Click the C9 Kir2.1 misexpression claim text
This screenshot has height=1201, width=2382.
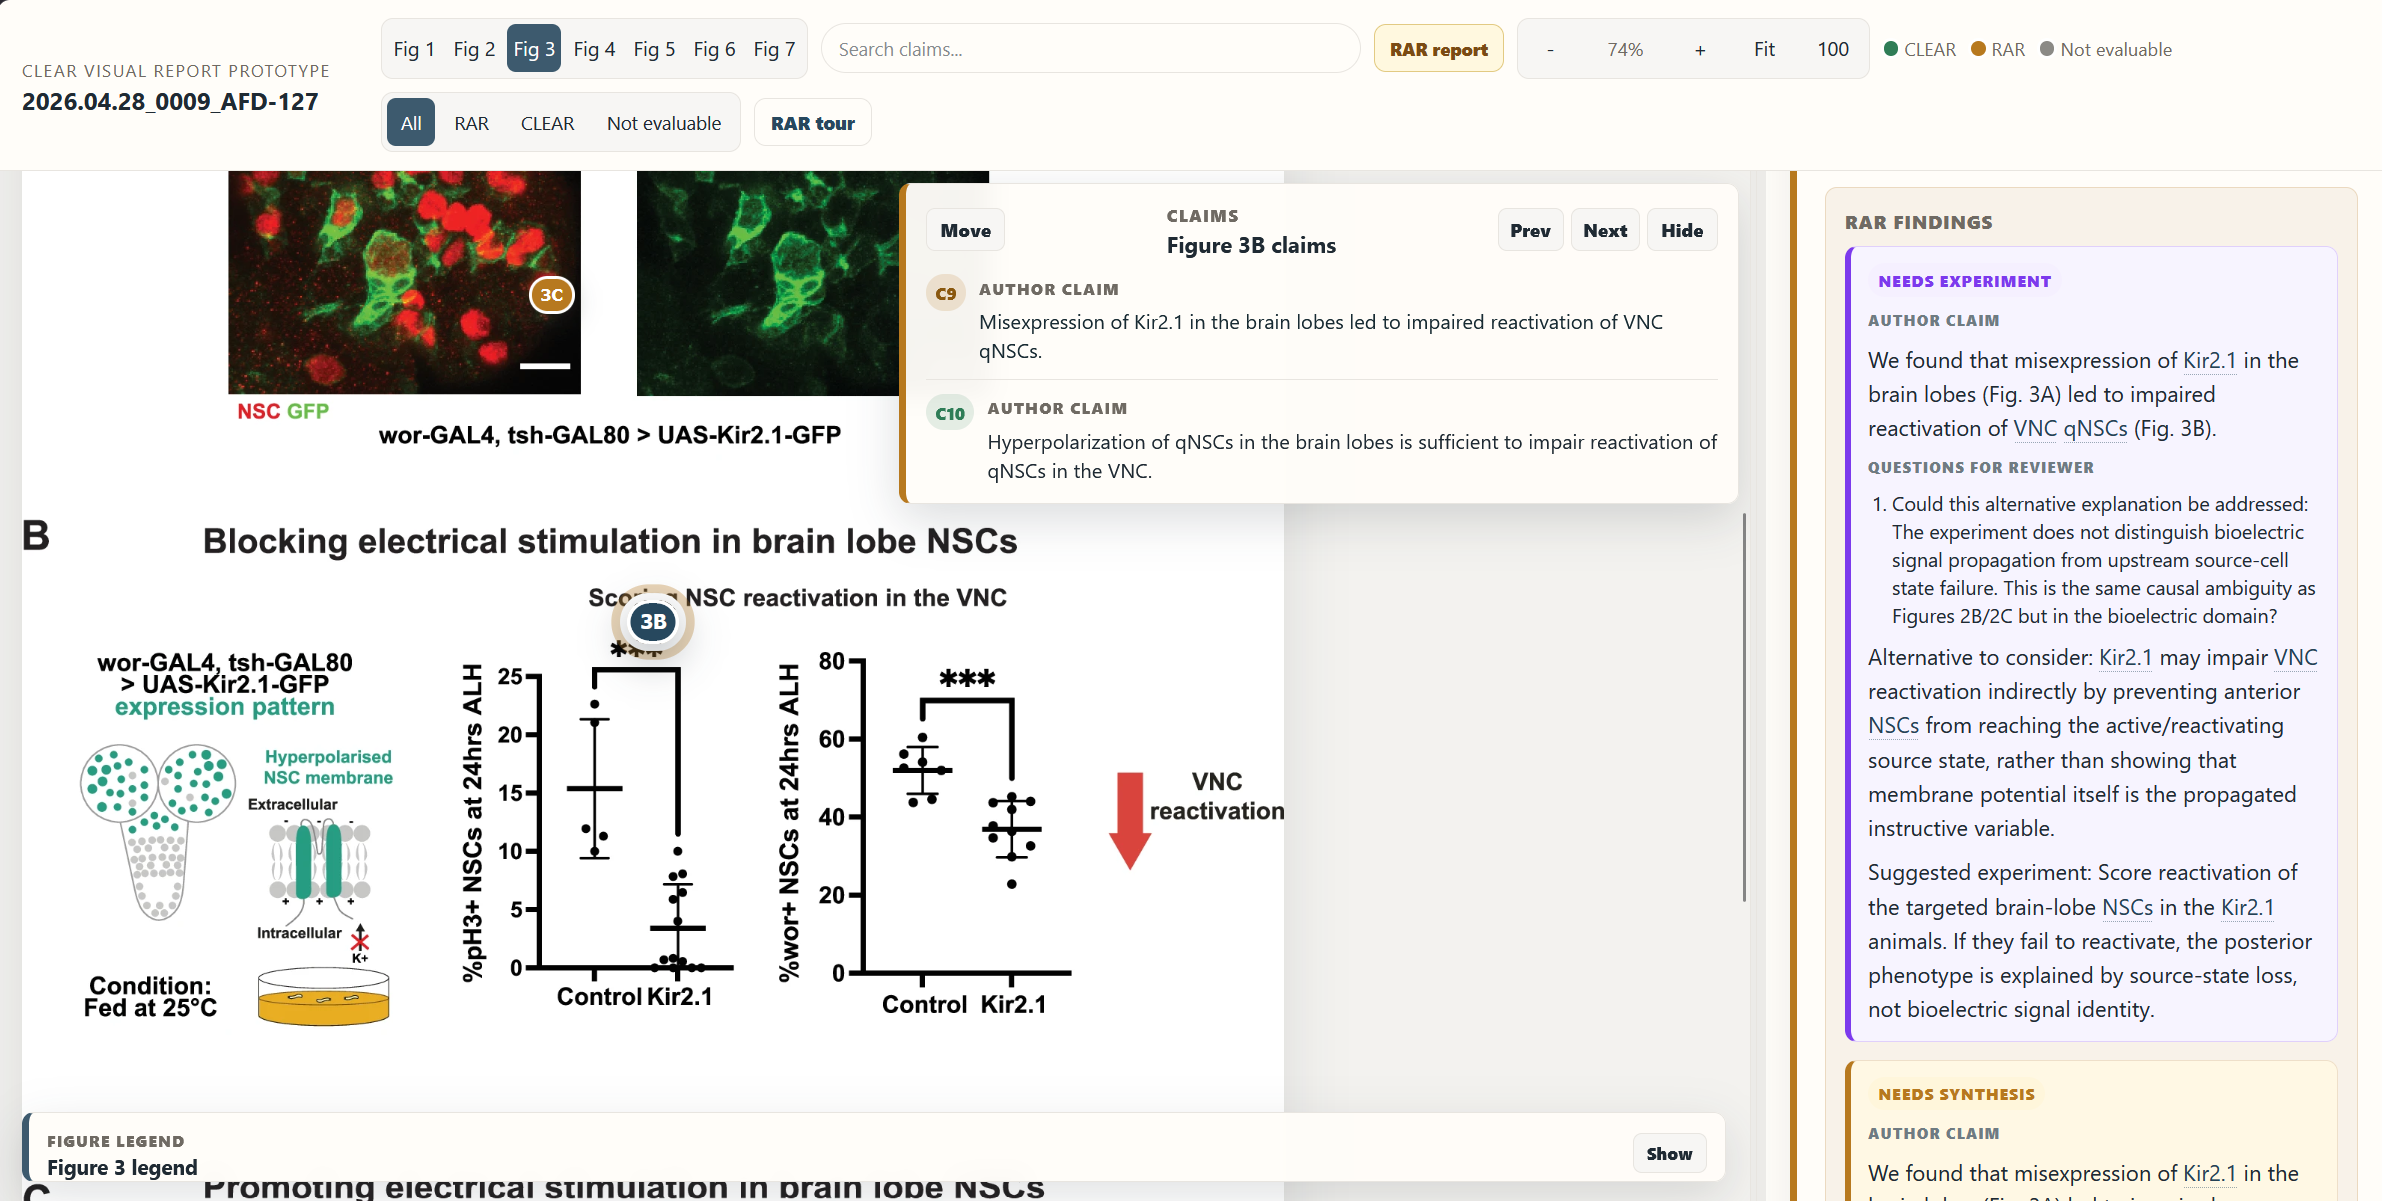coord(1320,336)
